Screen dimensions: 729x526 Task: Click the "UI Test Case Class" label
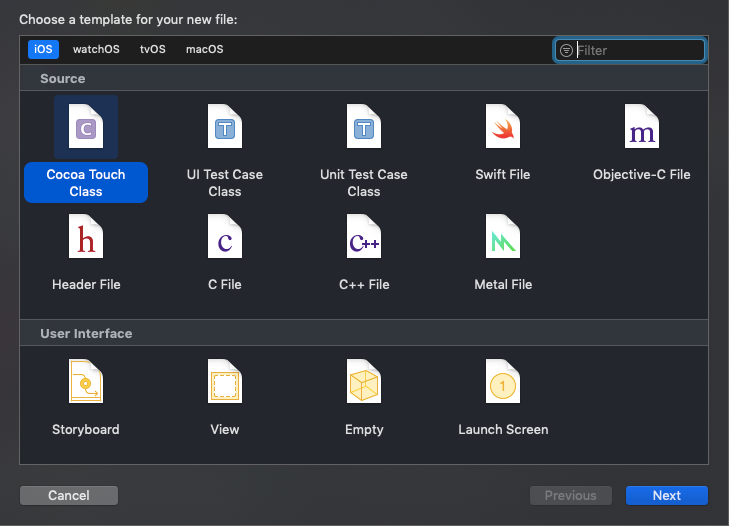225,183
